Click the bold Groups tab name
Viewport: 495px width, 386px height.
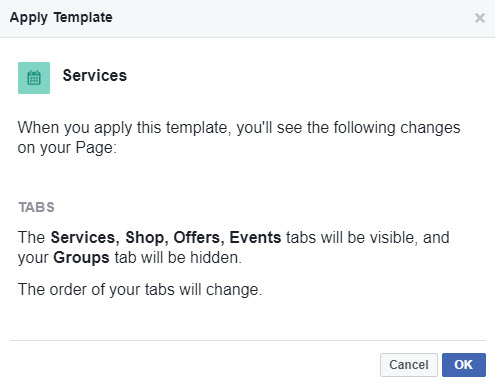[x=81, y=258]
